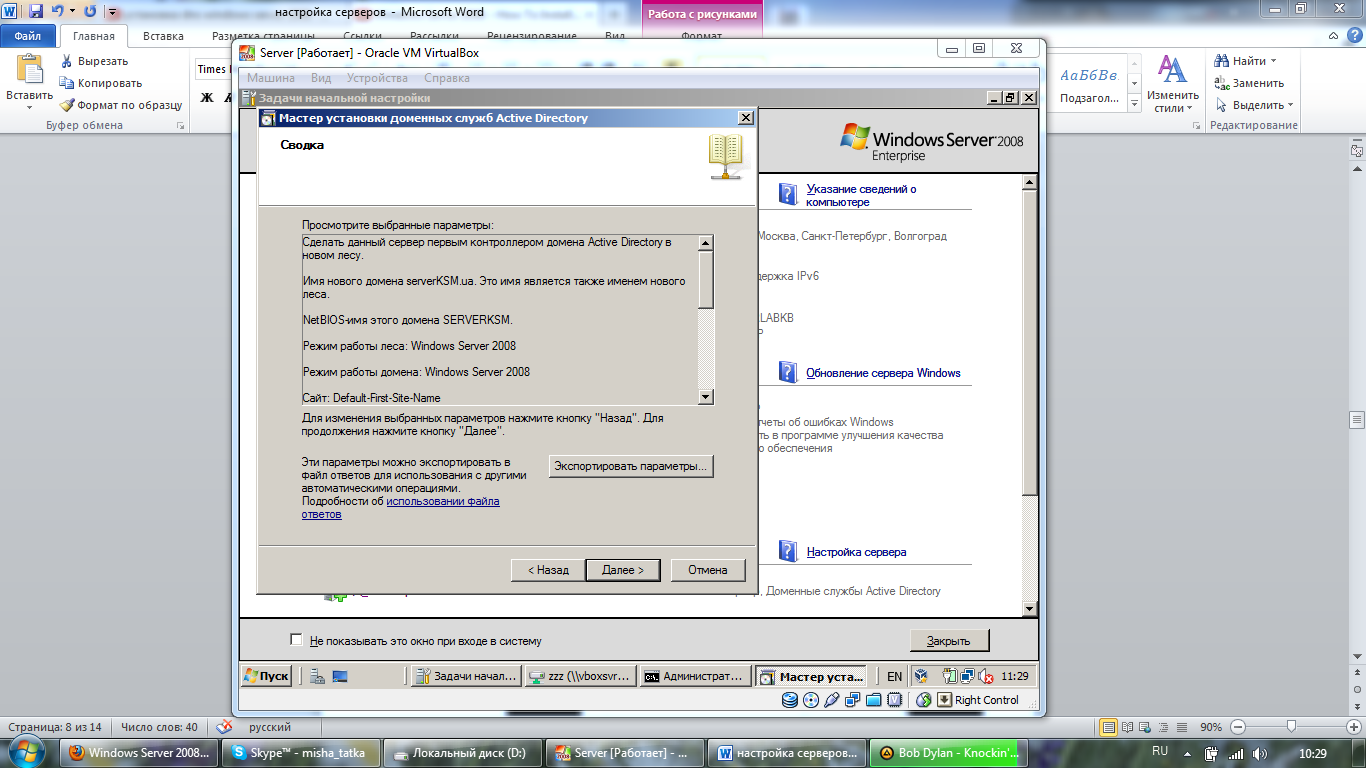Open Windows Server 2008 Firefox taskbar item
Screen dimensions: 1366x768
tap(139, 752)
